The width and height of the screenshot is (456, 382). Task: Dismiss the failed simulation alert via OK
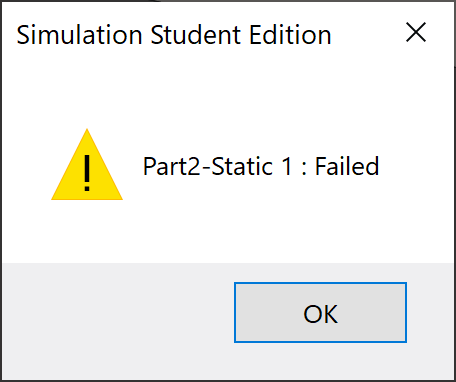[320, 312]
